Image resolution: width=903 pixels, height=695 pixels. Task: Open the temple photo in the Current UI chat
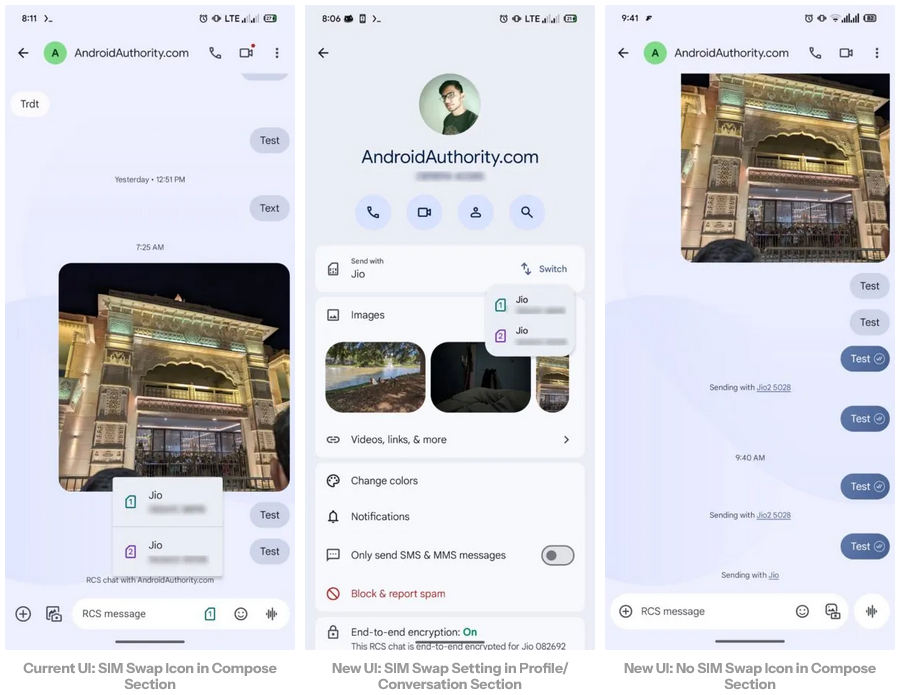[174, 377]
